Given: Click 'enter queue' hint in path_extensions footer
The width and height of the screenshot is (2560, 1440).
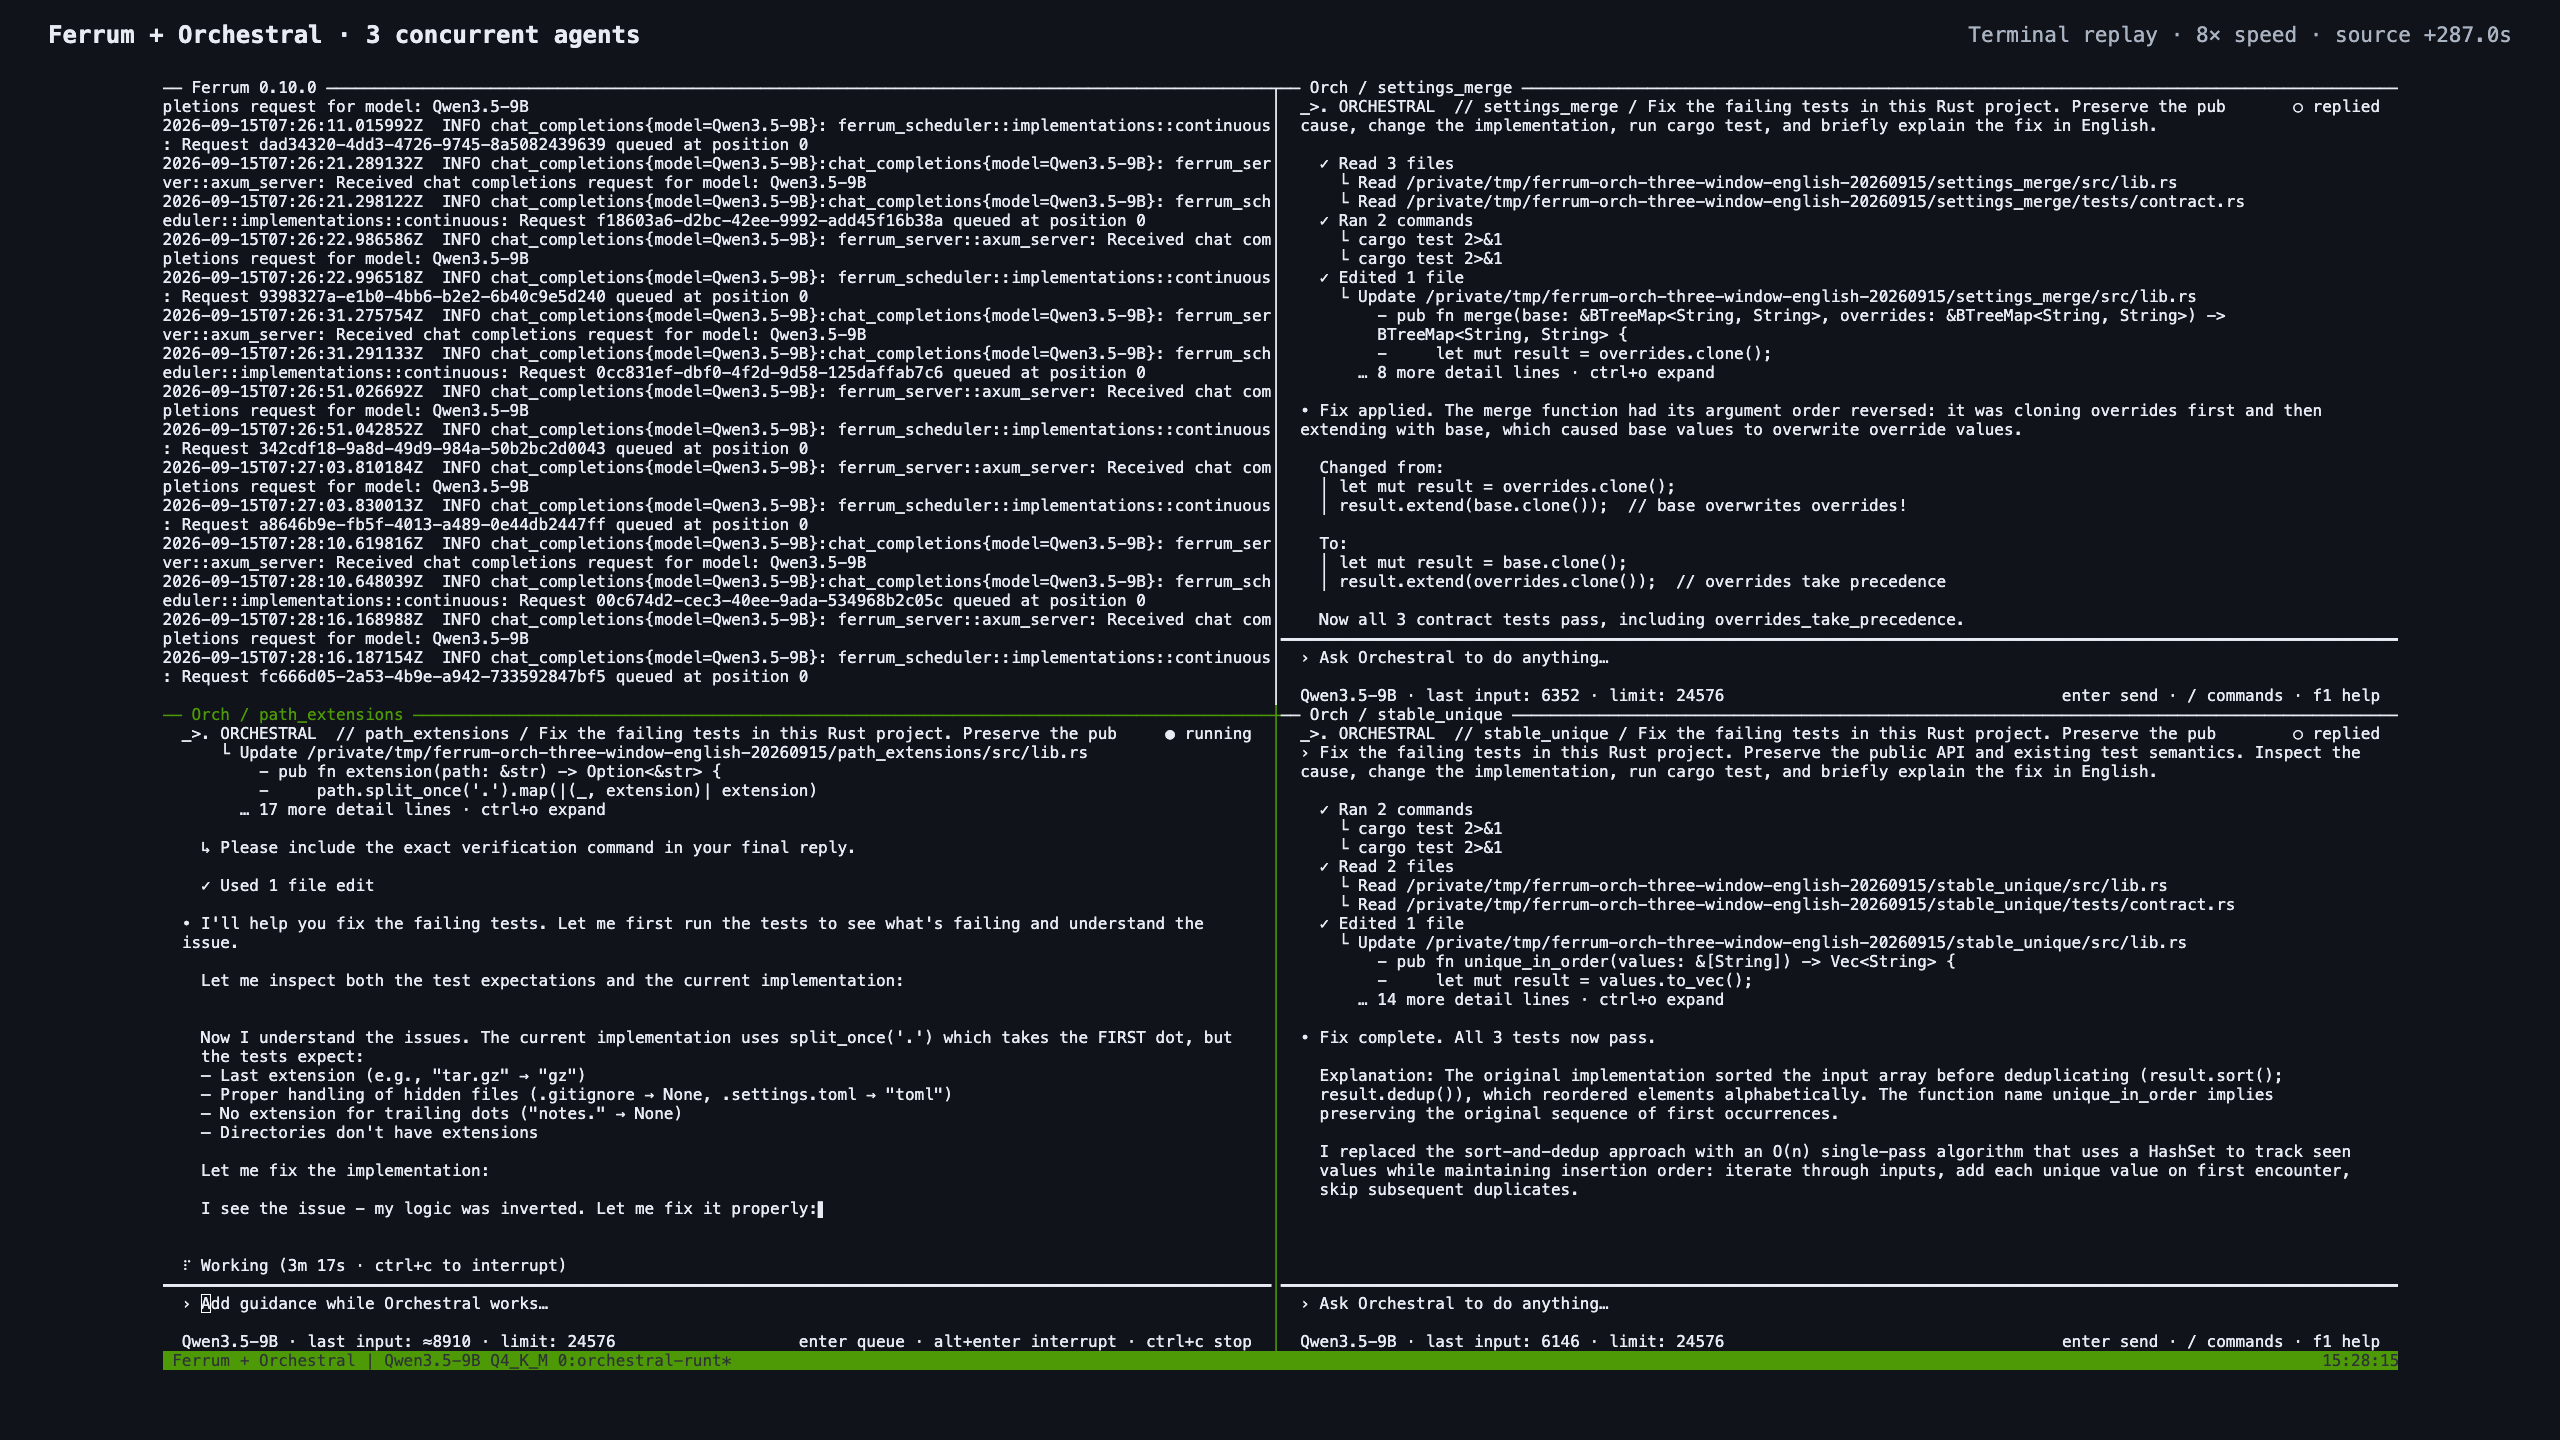Looking at the screenshot, I should (852, 1342).
